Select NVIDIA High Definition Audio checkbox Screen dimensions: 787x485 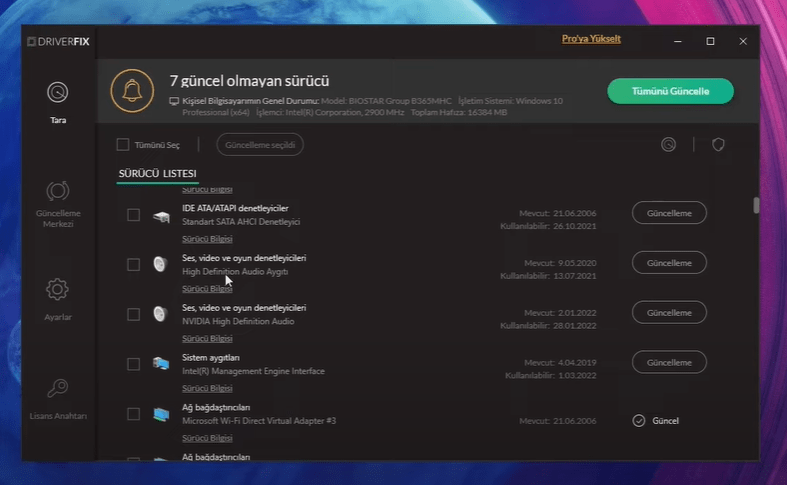tap(134, 314)
